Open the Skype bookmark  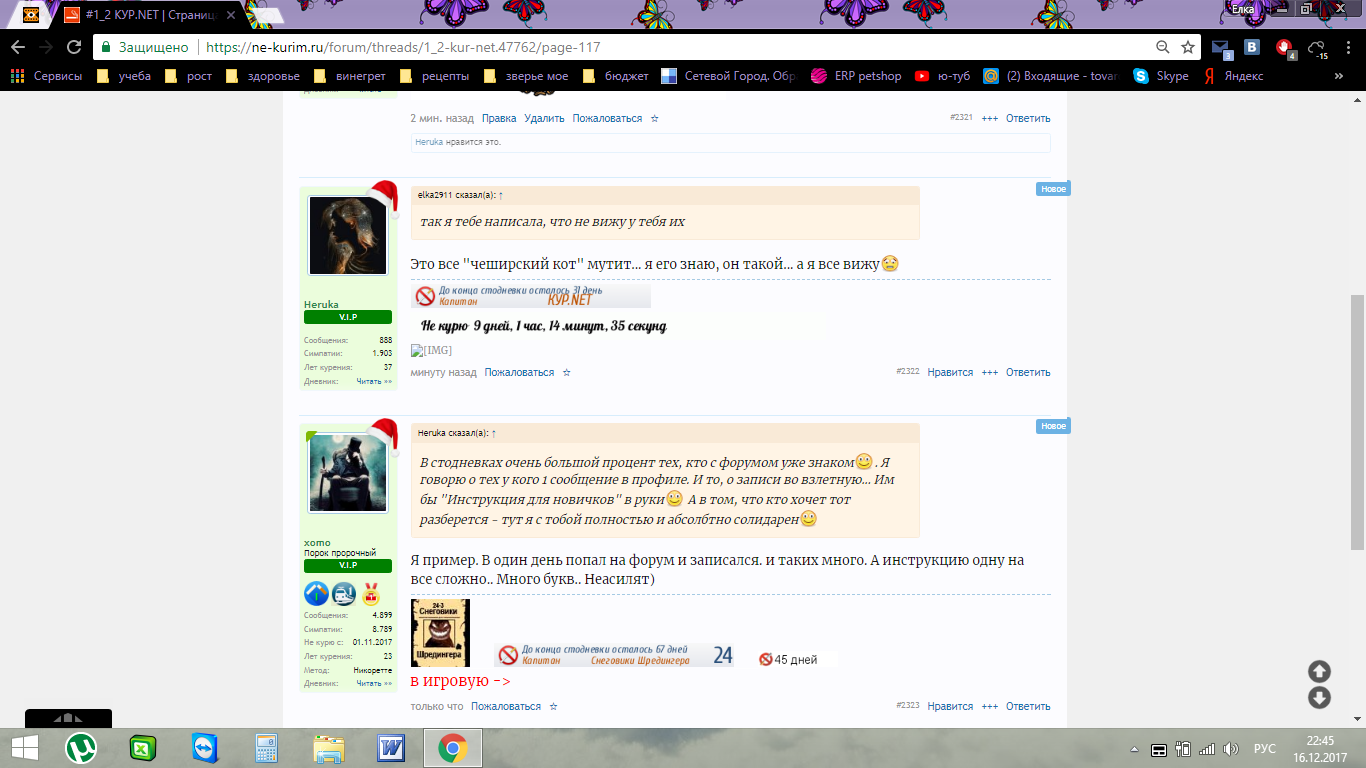click(1161, 76)
